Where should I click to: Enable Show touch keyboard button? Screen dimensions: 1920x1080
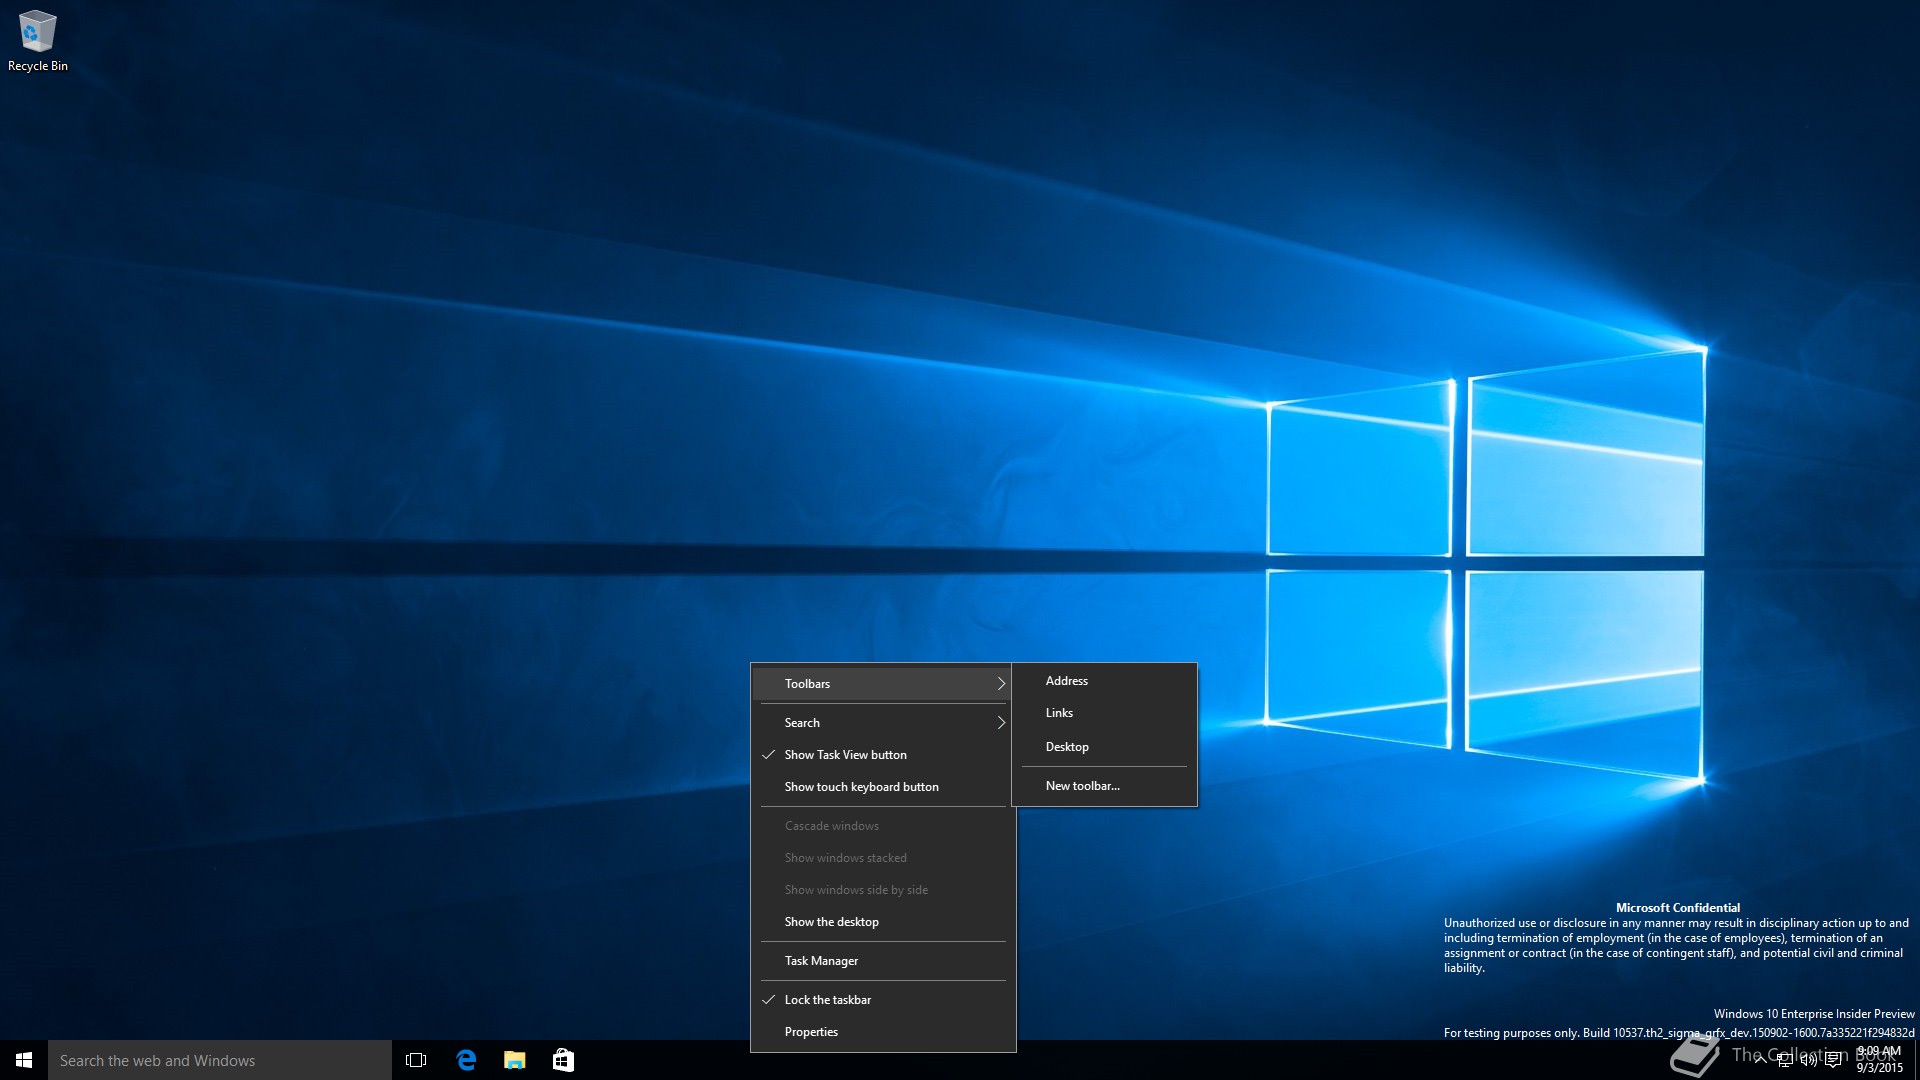[x=883, y=787]
